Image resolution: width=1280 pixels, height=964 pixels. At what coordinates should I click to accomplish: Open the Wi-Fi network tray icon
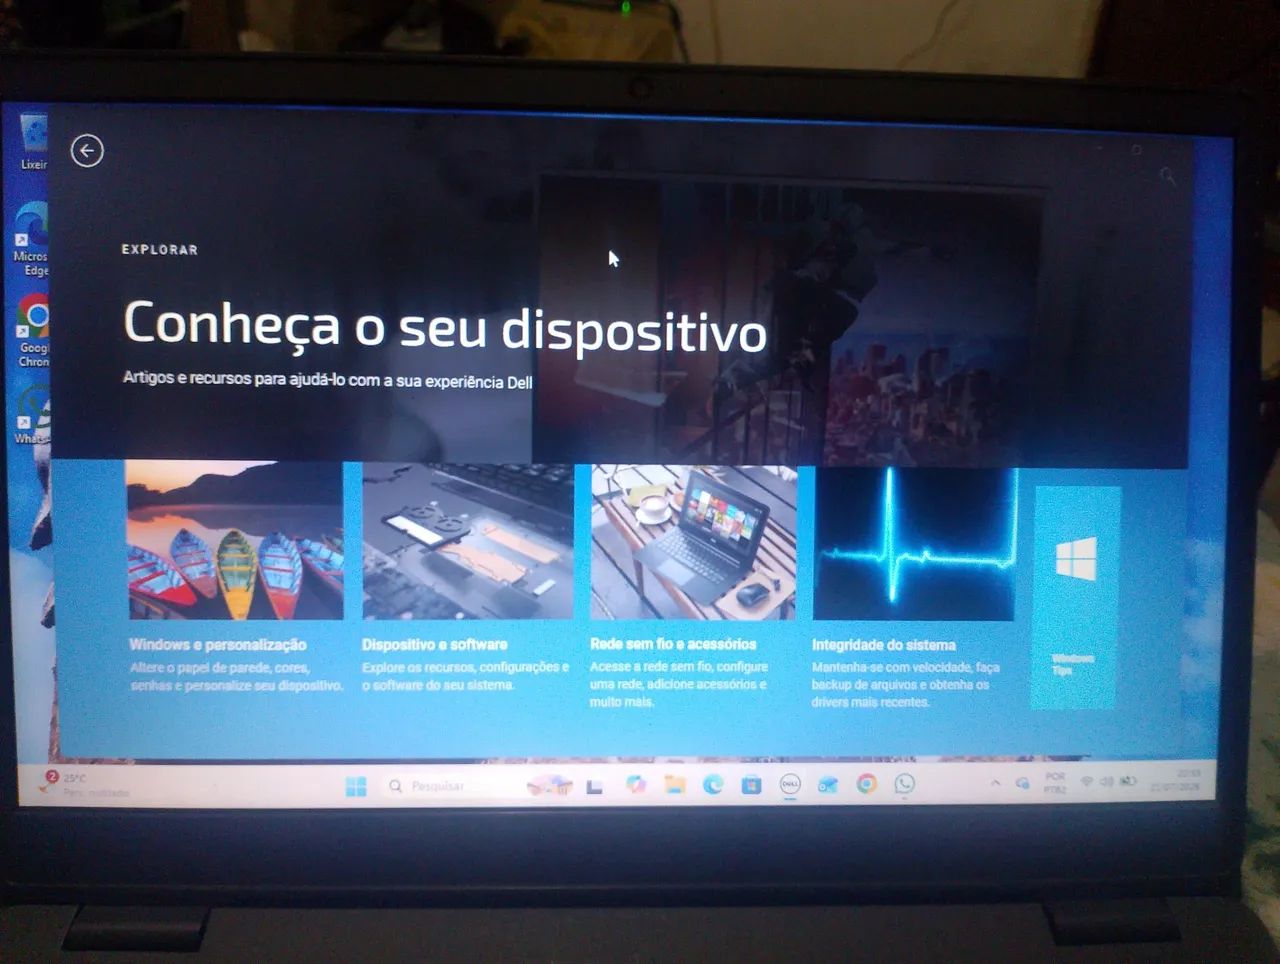click(1087, 782)
